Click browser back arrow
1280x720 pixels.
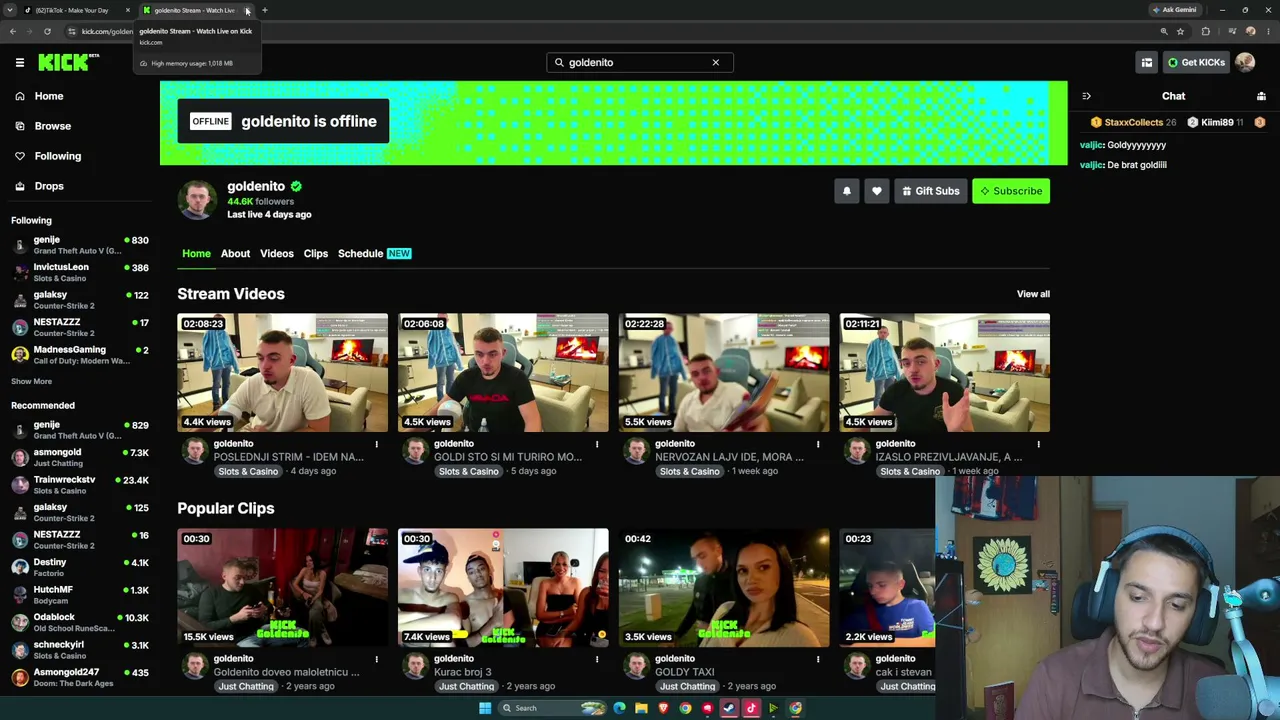point(12,31)
